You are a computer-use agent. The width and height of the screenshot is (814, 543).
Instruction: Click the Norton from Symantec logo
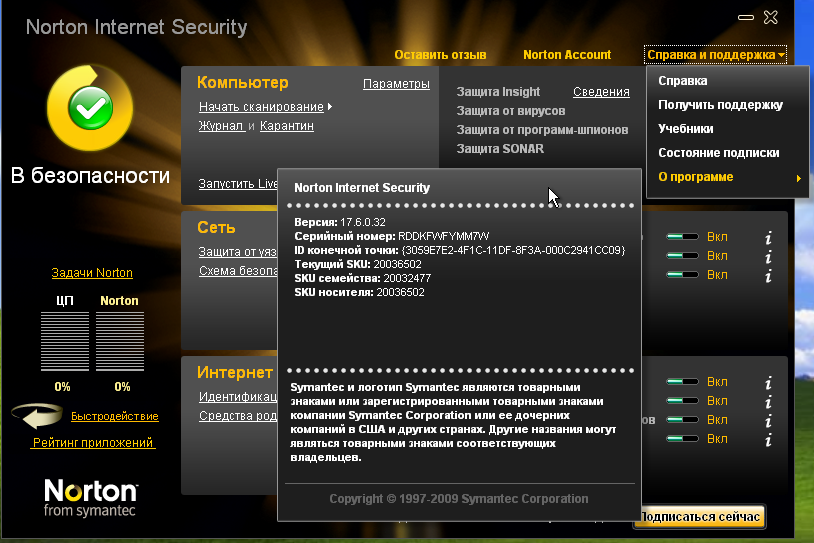pyautogui.click(x=90, y=497)
